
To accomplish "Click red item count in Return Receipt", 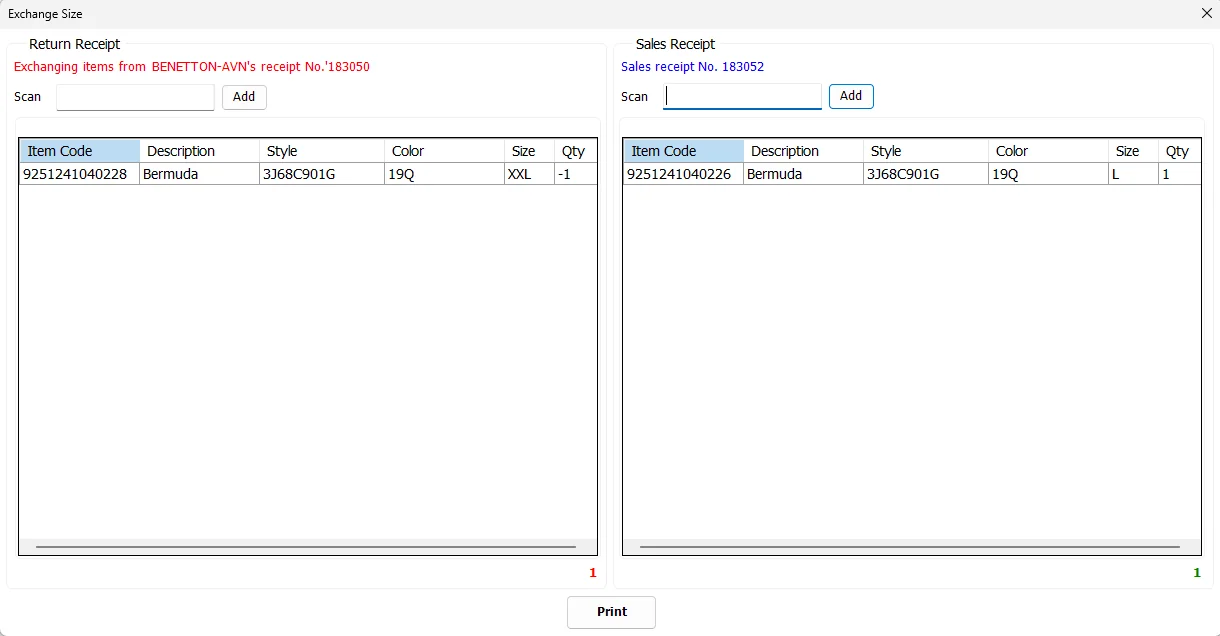I will coord(592,573).
